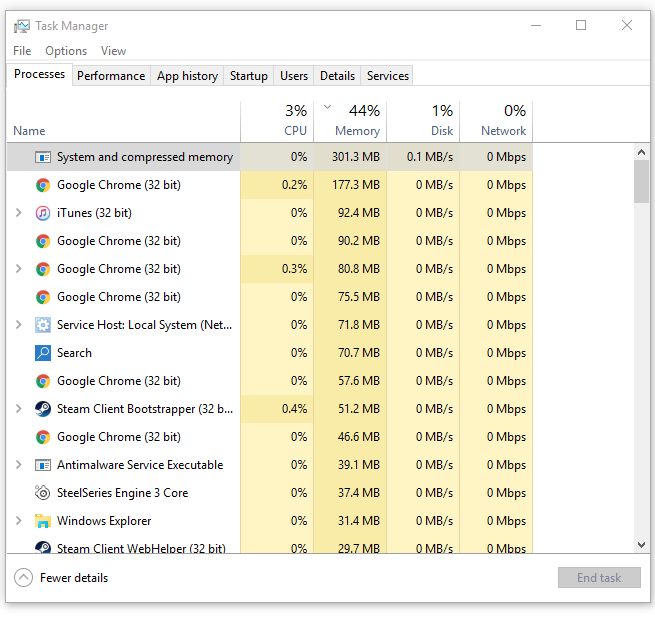Click the 0.3% CPU value for Chrome
This screenshot has height=620, width=655.
(294, 269)
